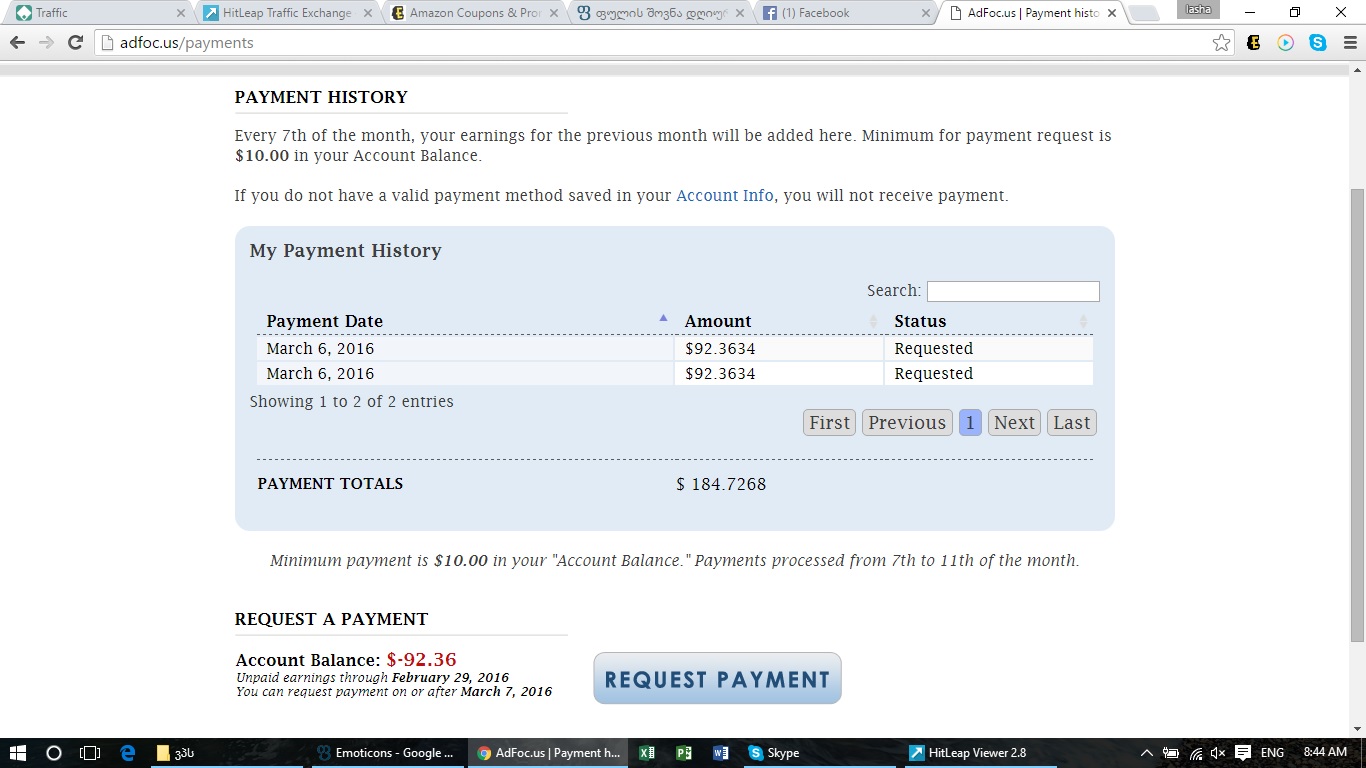The width and height of the screenshot is (1366, 768).
Task: Select the $184.7268 payment total
Action: point(721,484)
